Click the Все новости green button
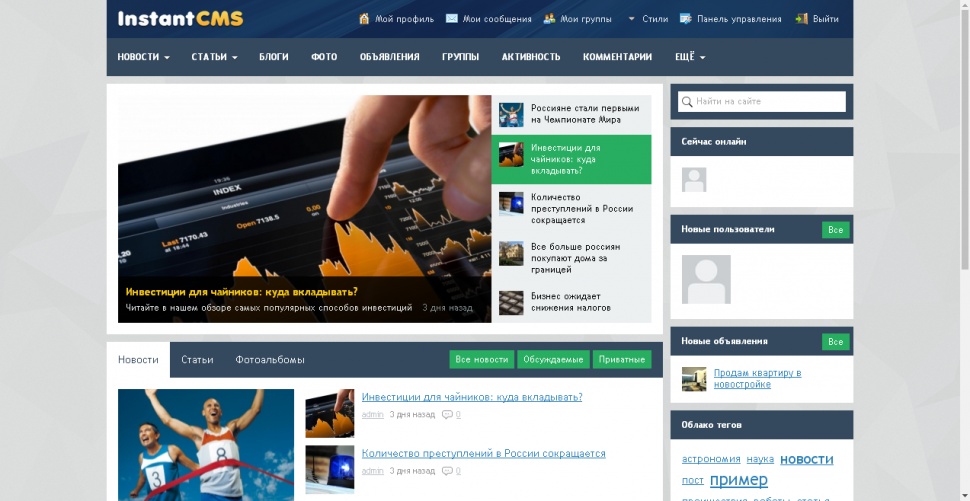This screenshot has width=970, height=501. click(482, 360)
